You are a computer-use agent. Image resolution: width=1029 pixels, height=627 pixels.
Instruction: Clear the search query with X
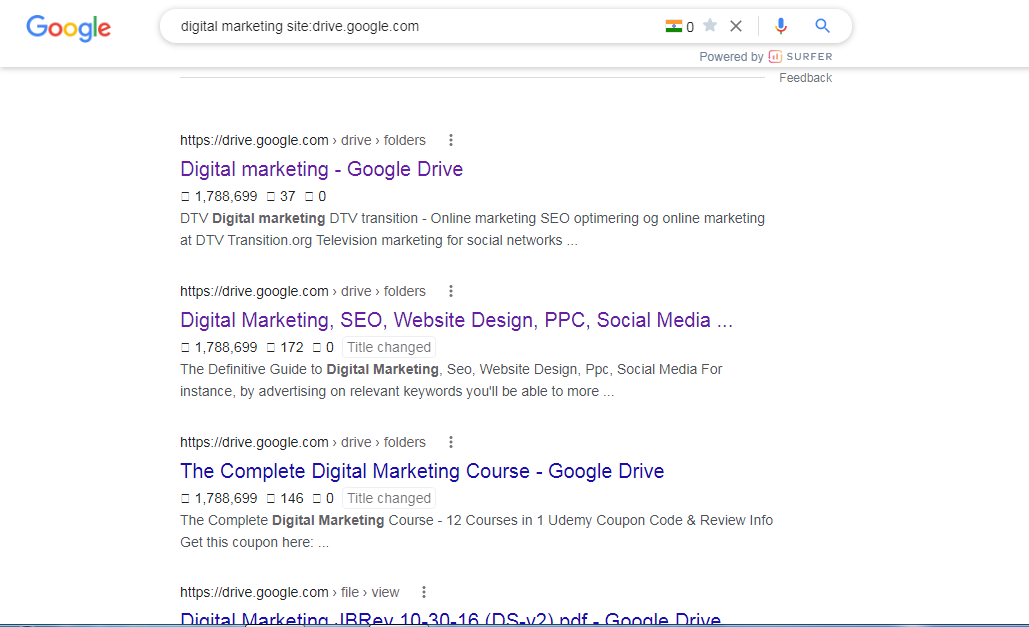click(736, 26)
